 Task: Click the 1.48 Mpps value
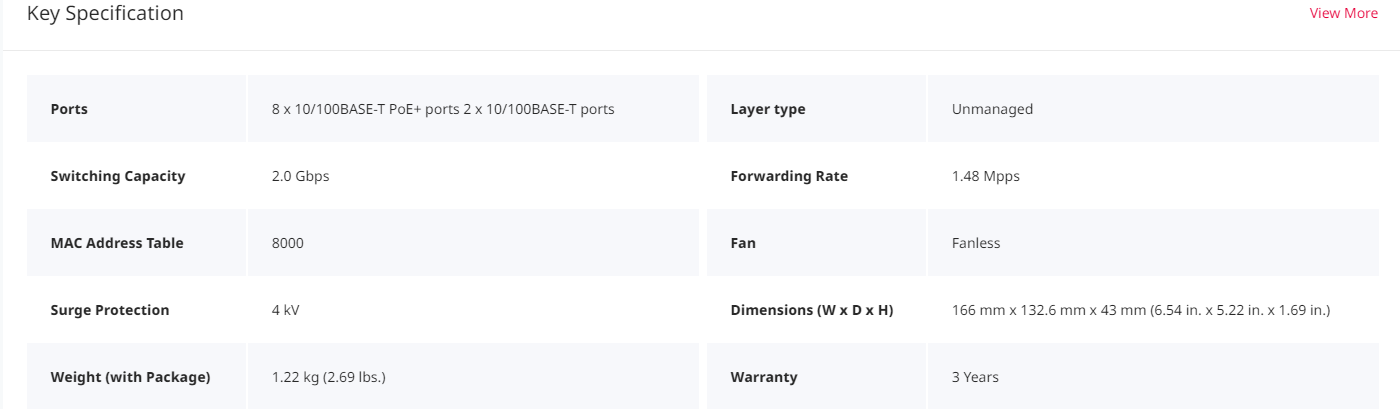[x=986, y=176]
